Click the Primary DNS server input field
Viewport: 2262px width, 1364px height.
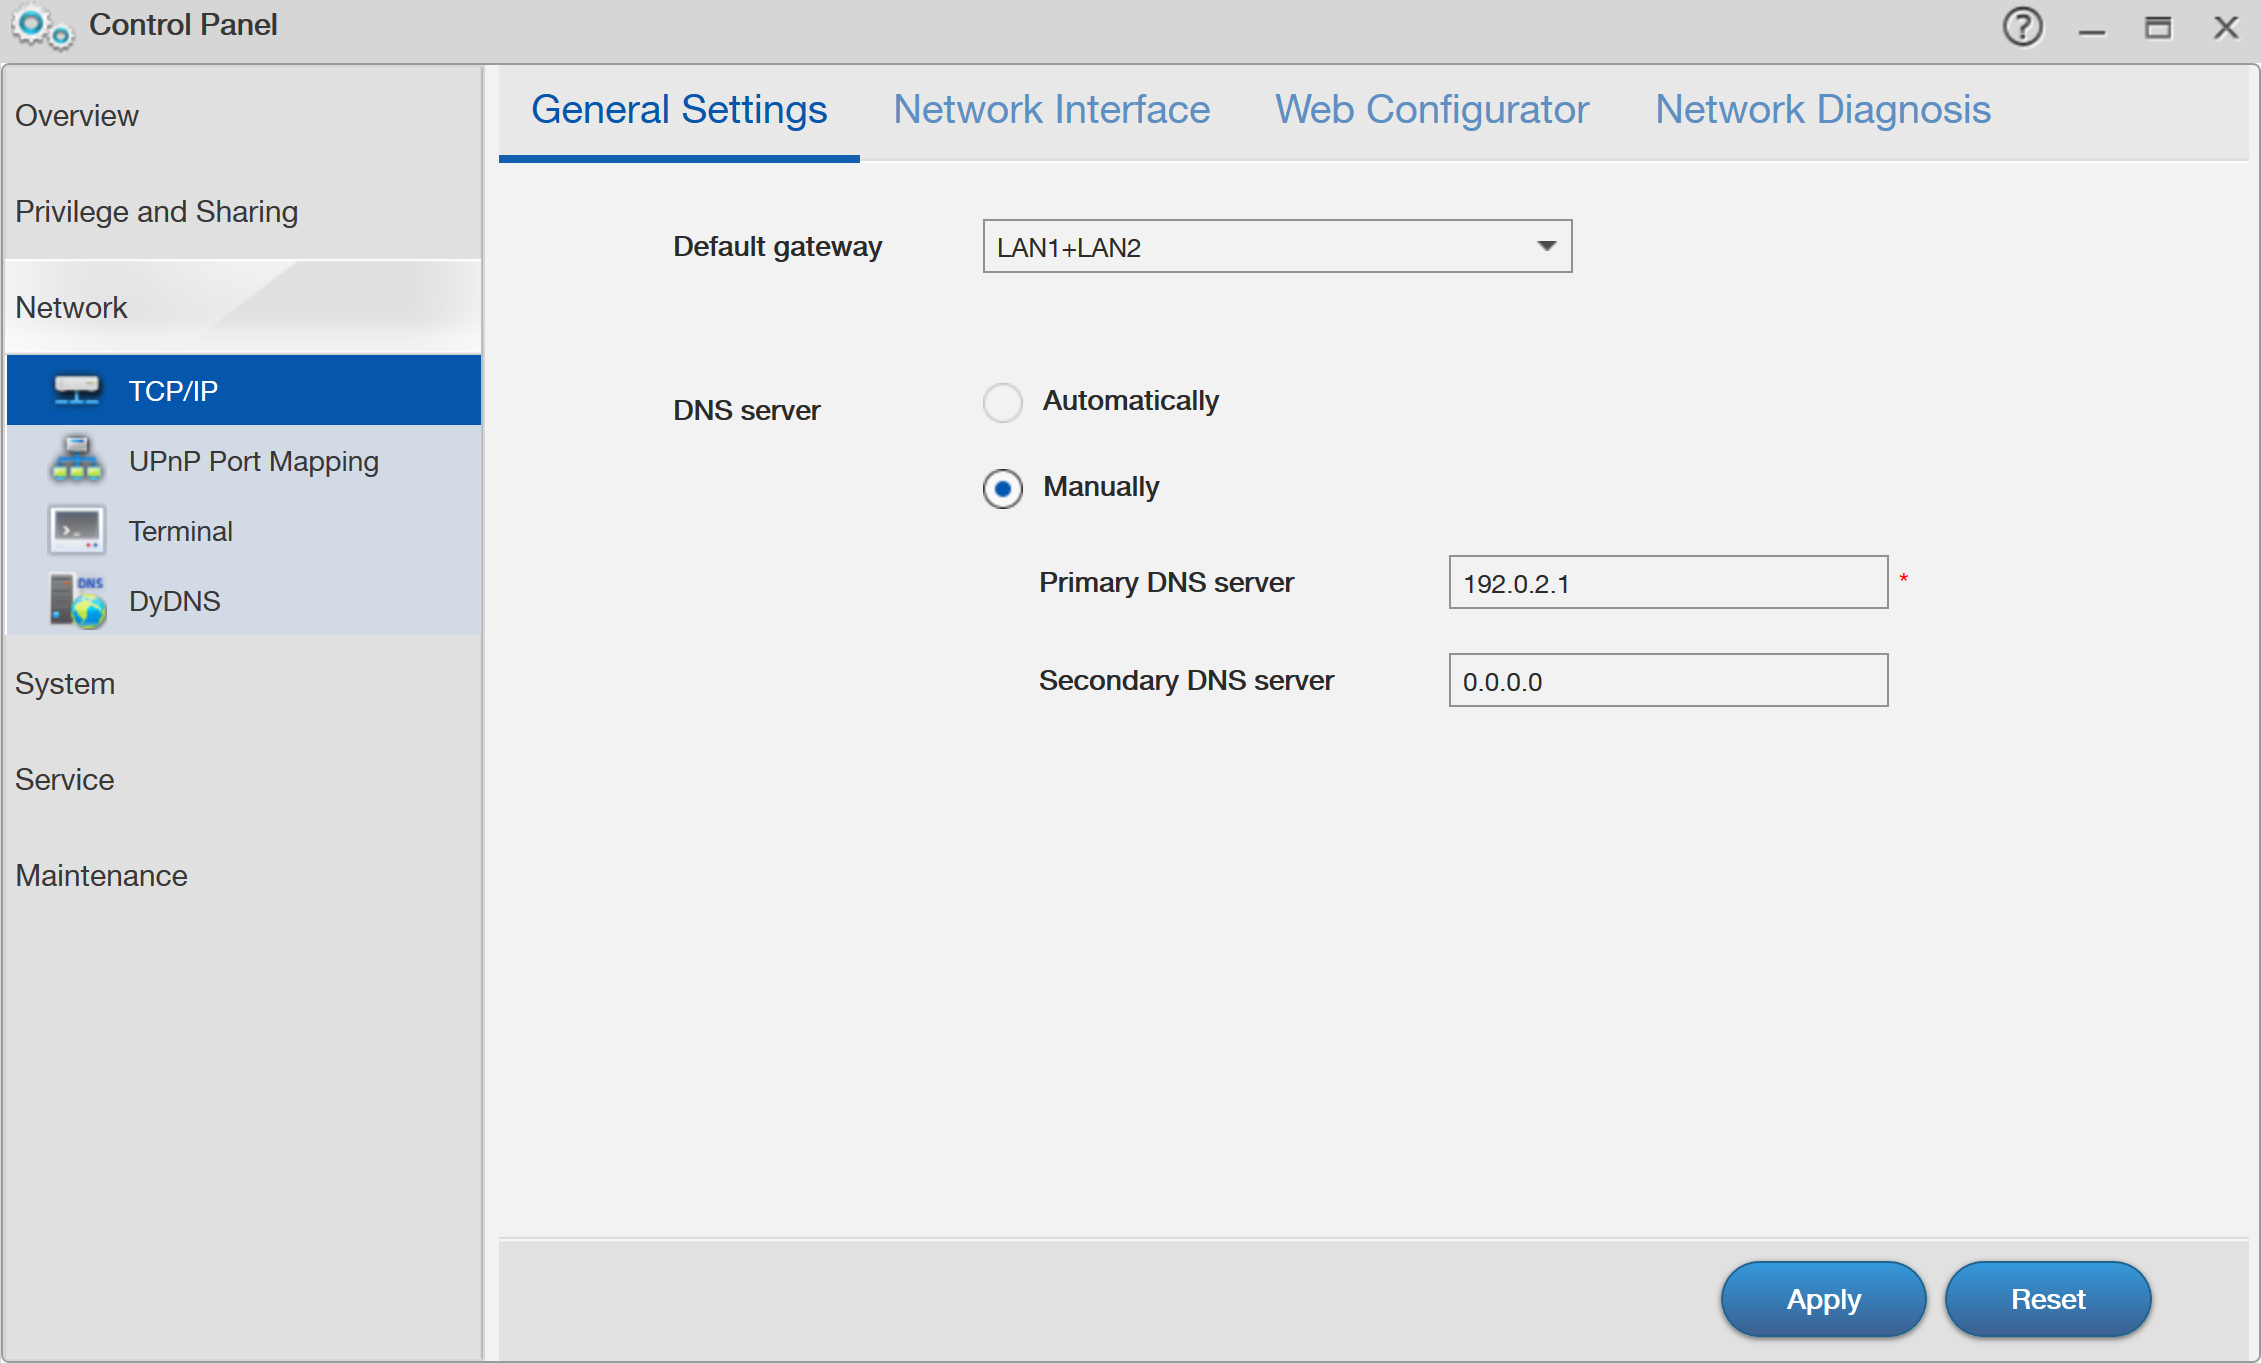[1671, 583]
